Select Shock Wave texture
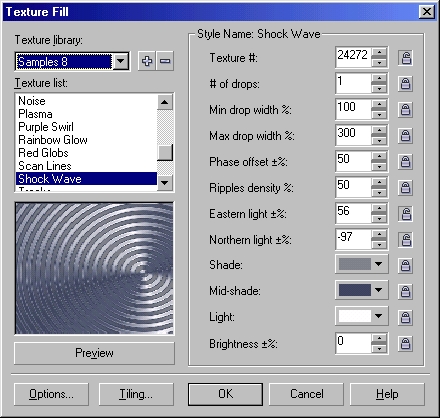The image size is (440, 418). 86,179
